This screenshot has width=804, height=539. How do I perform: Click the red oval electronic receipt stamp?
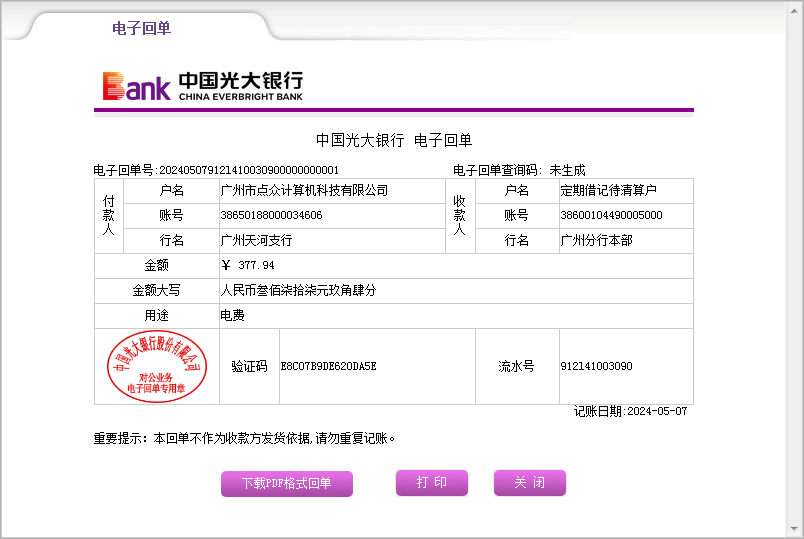(156, 367)
